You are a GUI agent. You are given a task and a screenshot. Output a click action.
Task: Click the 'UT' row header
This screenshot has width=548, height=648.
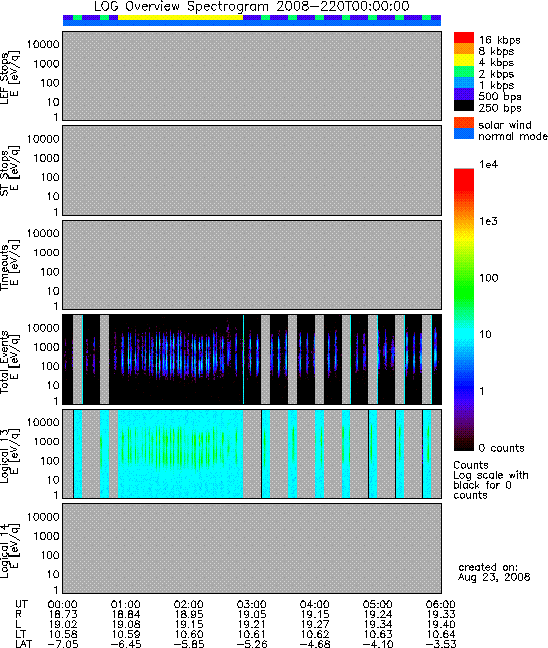tap(21, 604)
